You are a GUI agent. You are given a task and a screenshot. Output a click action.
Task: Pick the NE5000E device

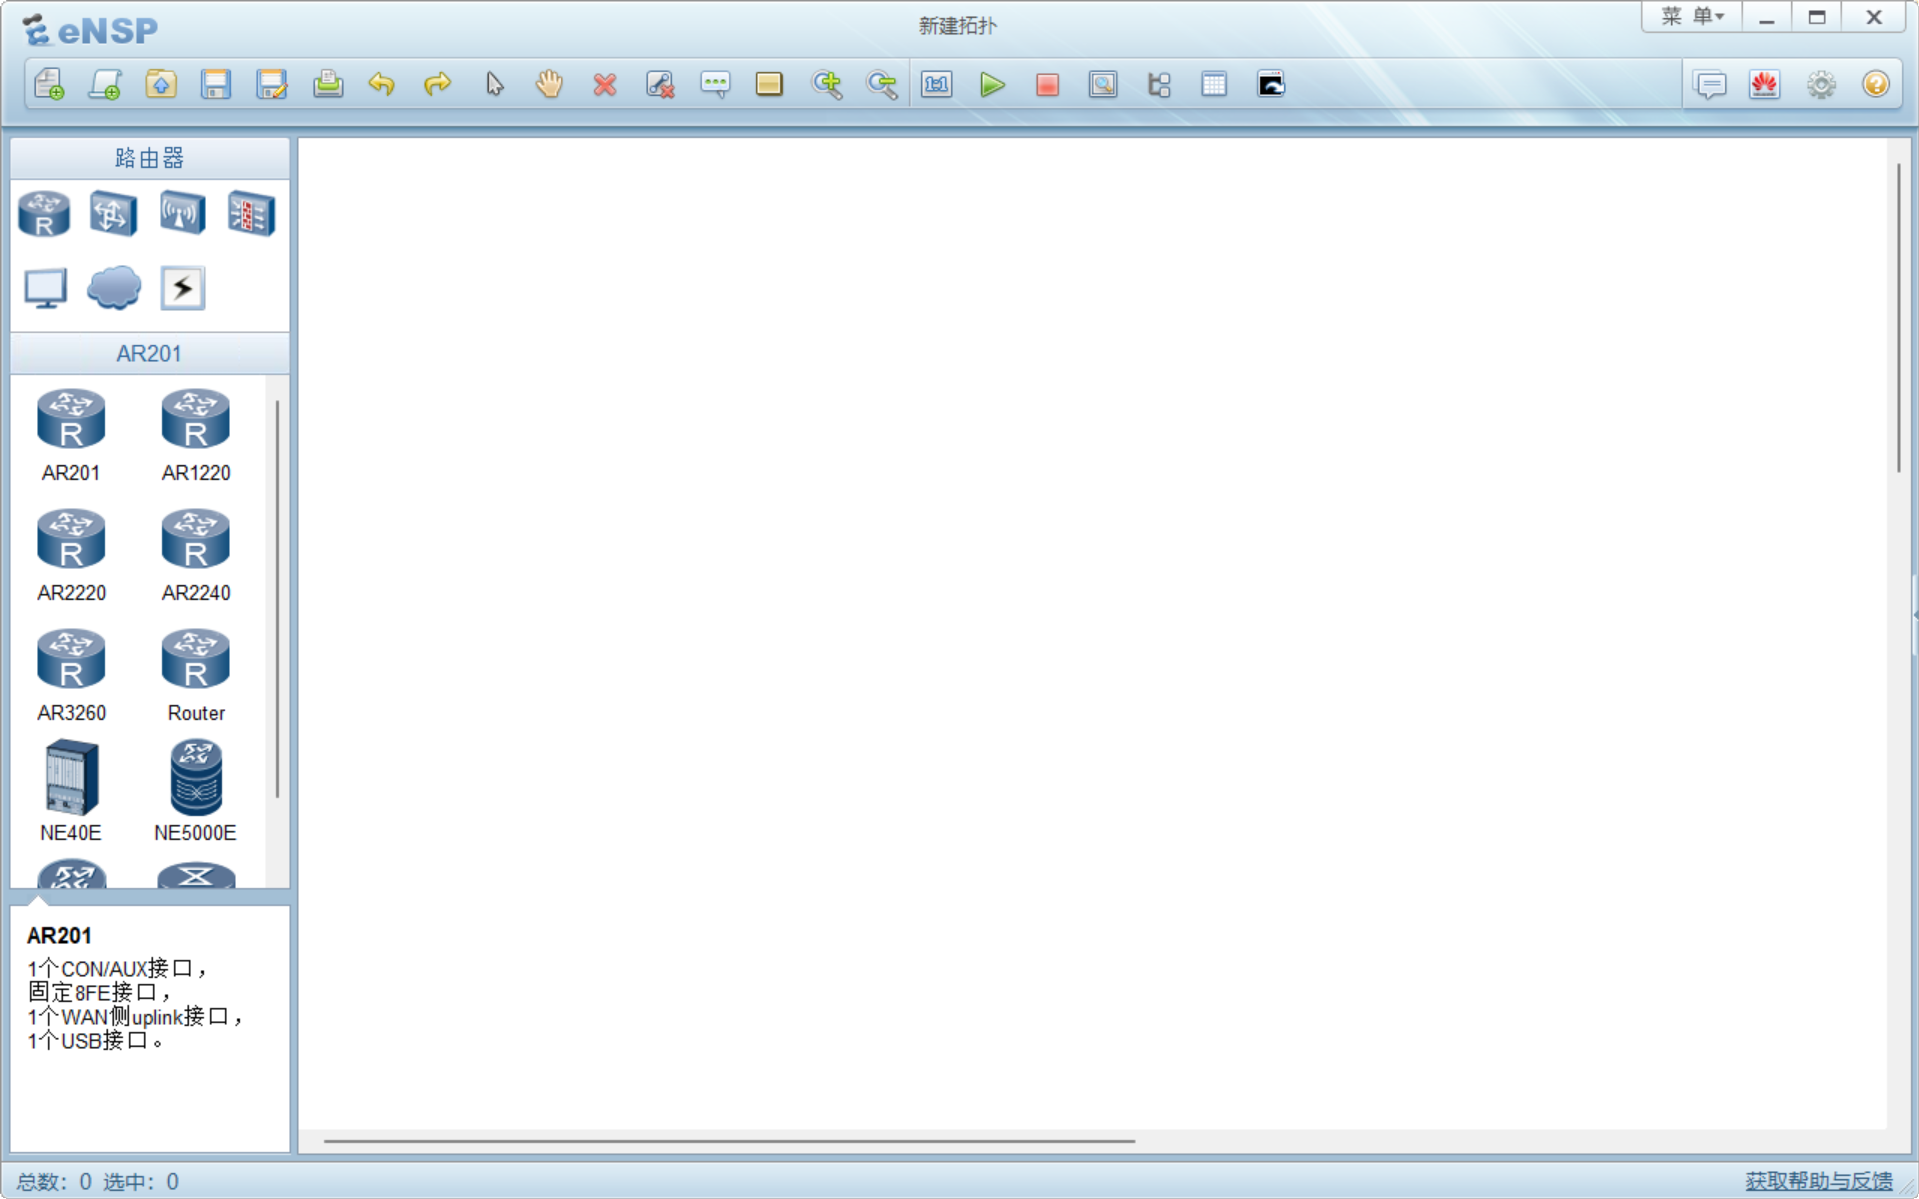point(196,791)
